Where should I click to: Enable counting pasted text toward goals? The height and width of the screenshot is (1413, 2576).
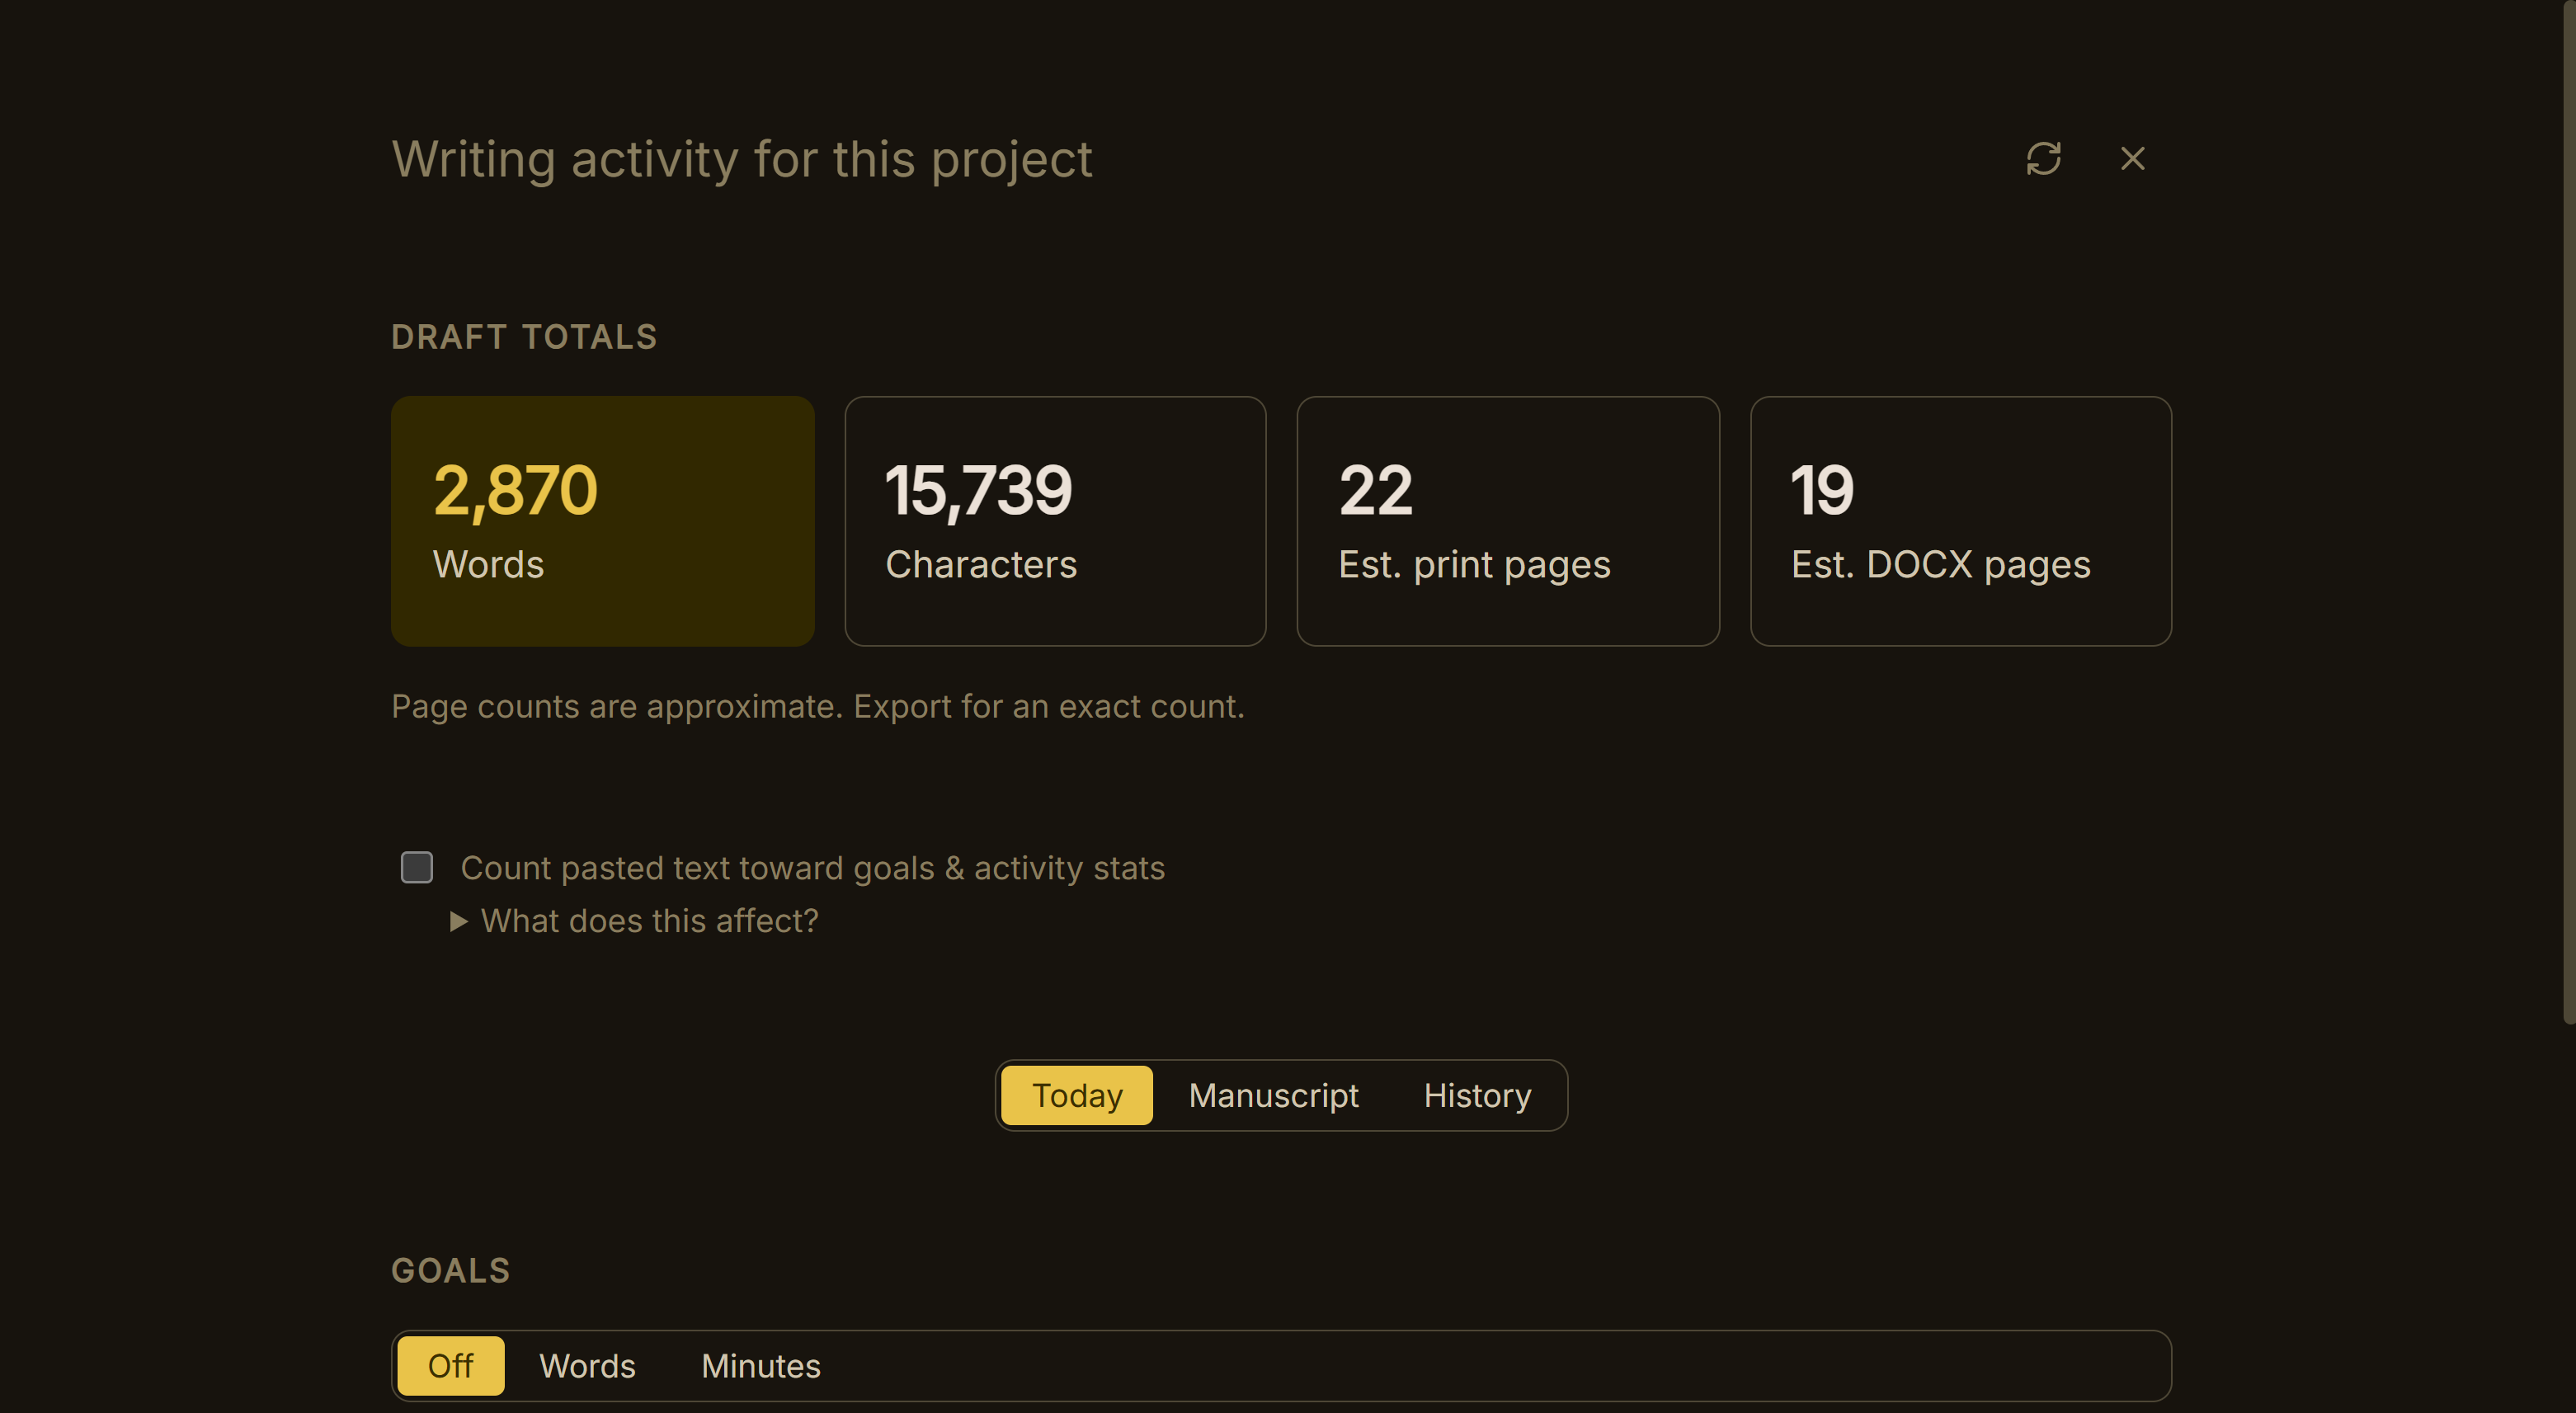coord(417,867)
